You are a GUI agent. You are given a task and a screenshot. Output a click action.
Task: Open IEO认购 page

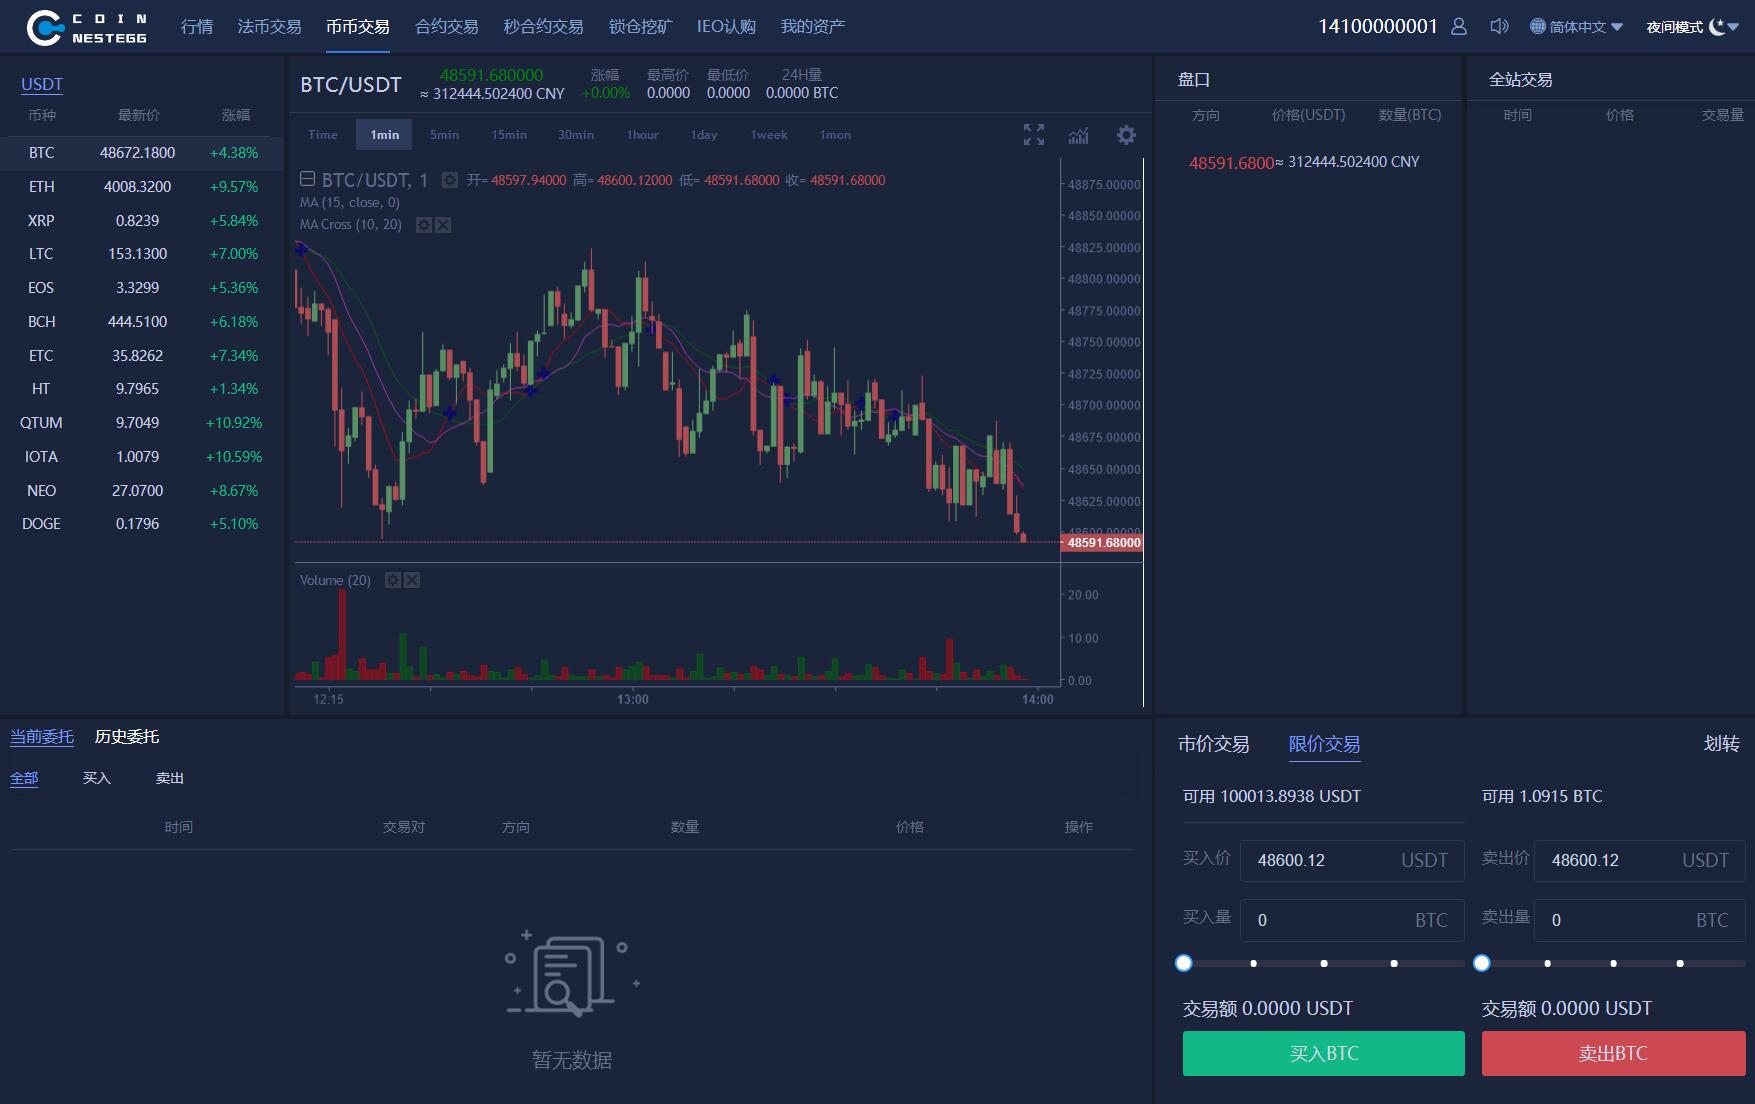726,27
